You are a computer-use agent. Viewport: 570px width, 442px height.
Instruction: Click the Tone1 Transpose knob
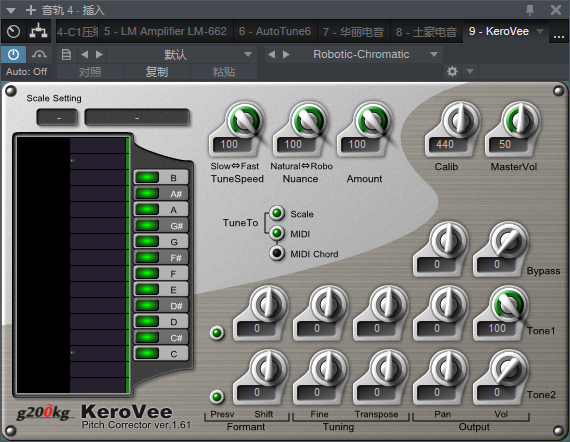coord(389,304)
